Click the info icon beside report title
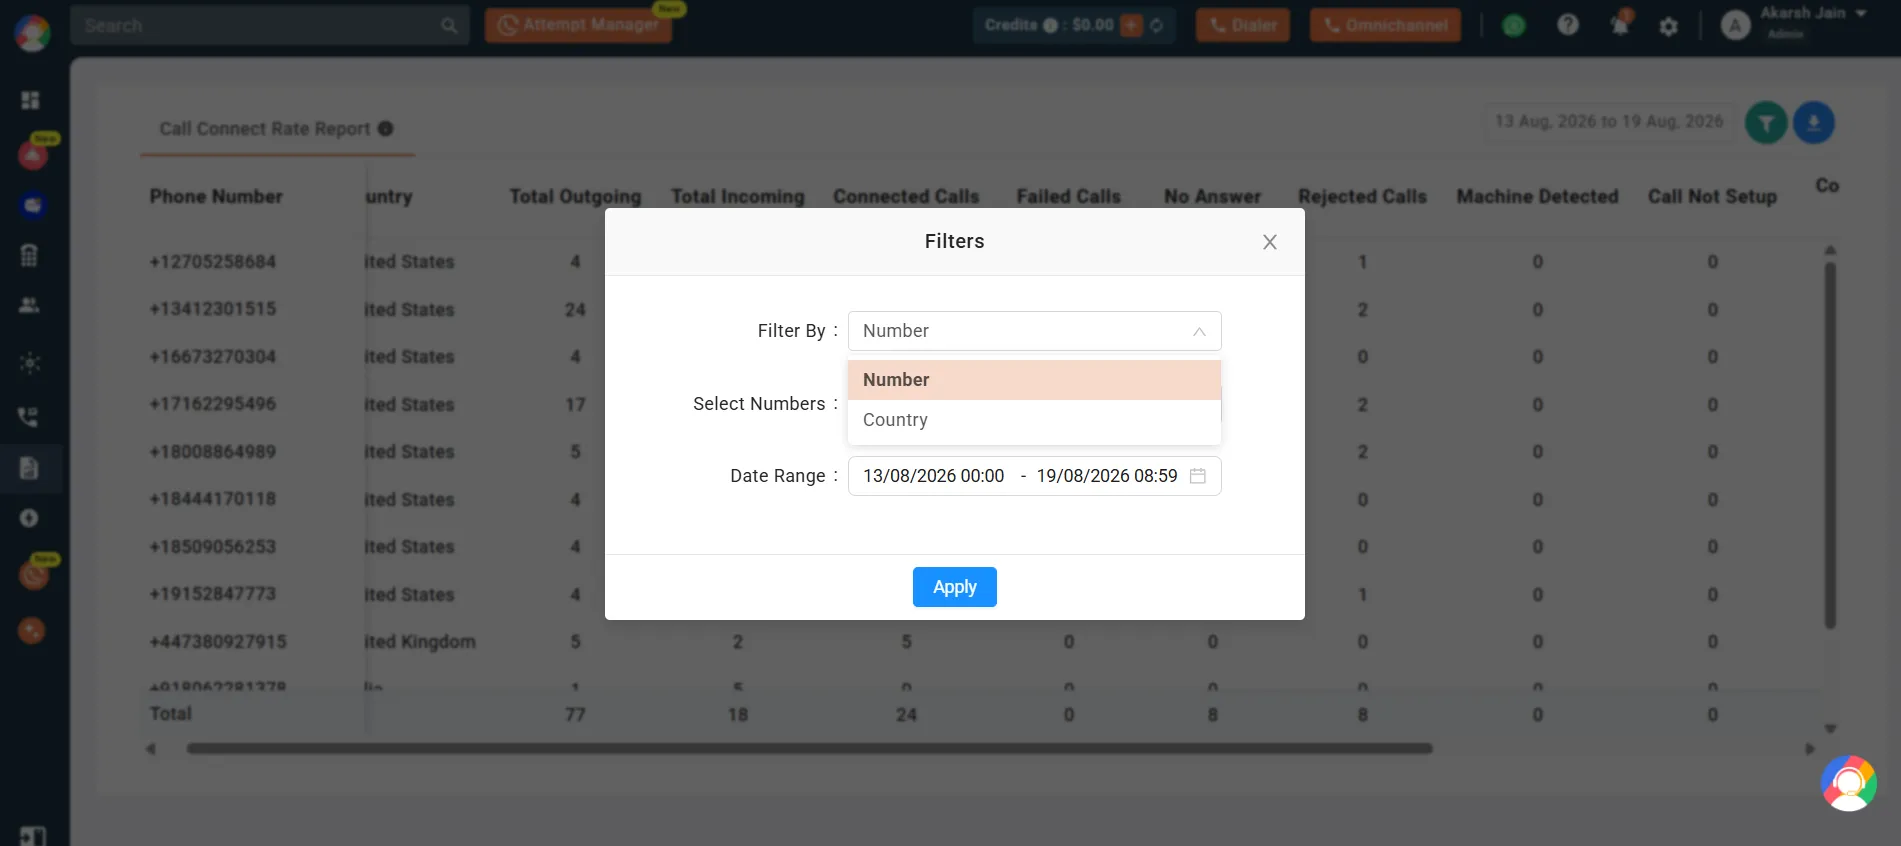 pyautogui.click(x=386, y=129)
